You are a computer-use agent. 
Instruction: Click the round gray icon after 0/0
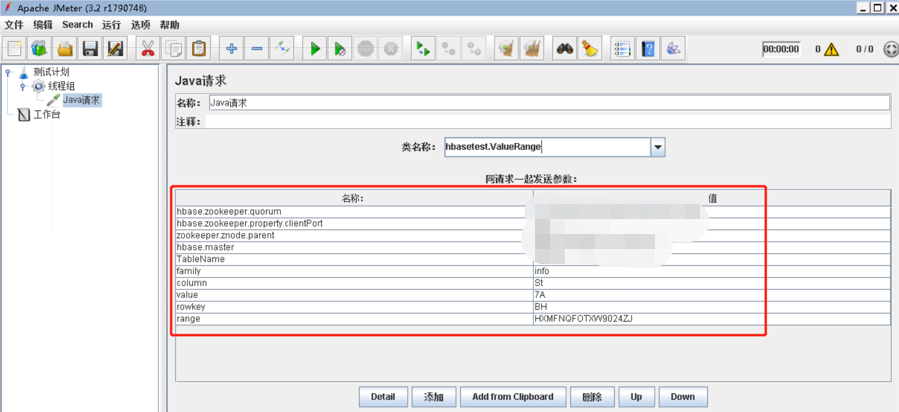tap(890, 49)
